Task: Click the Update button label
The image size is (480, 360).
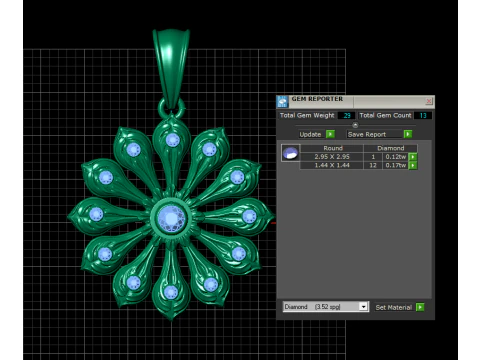Action: 310,134
